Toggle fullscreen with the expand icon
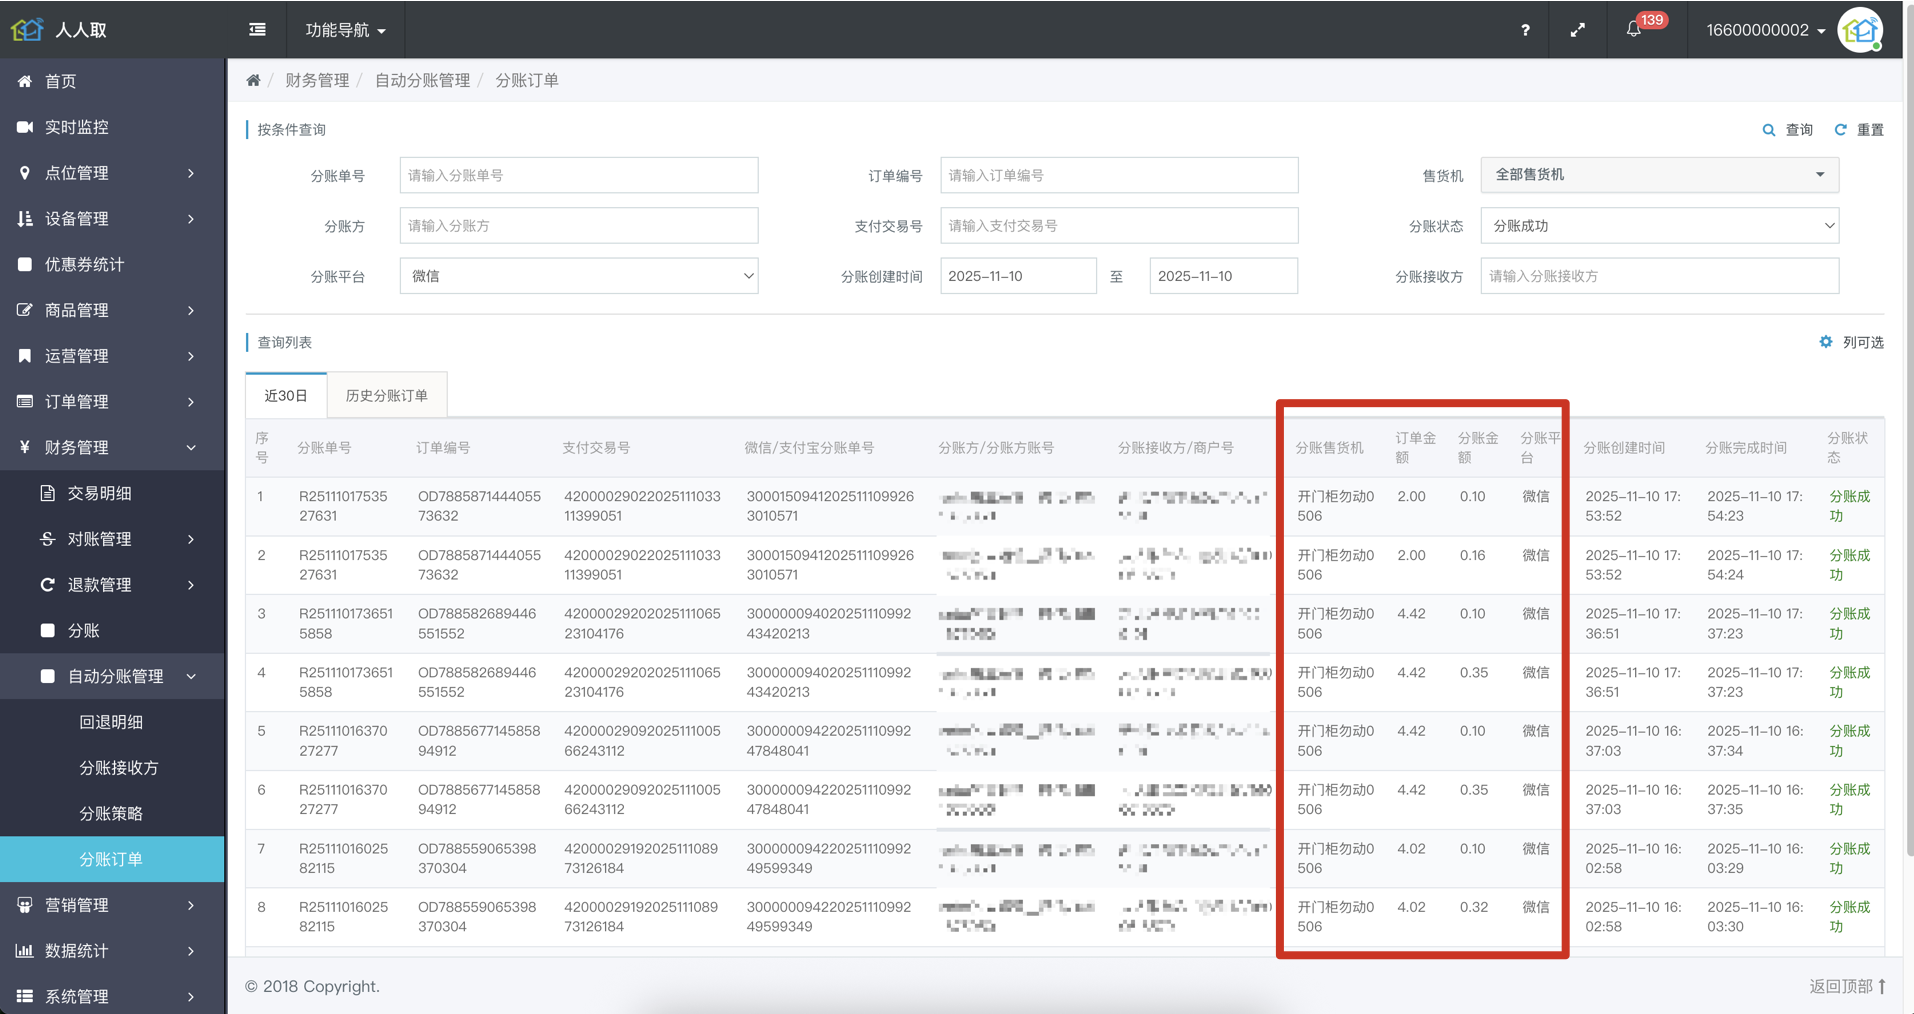This screenshot has height=1014, width=1914. pyautogui.click(x=1577, y=30)
